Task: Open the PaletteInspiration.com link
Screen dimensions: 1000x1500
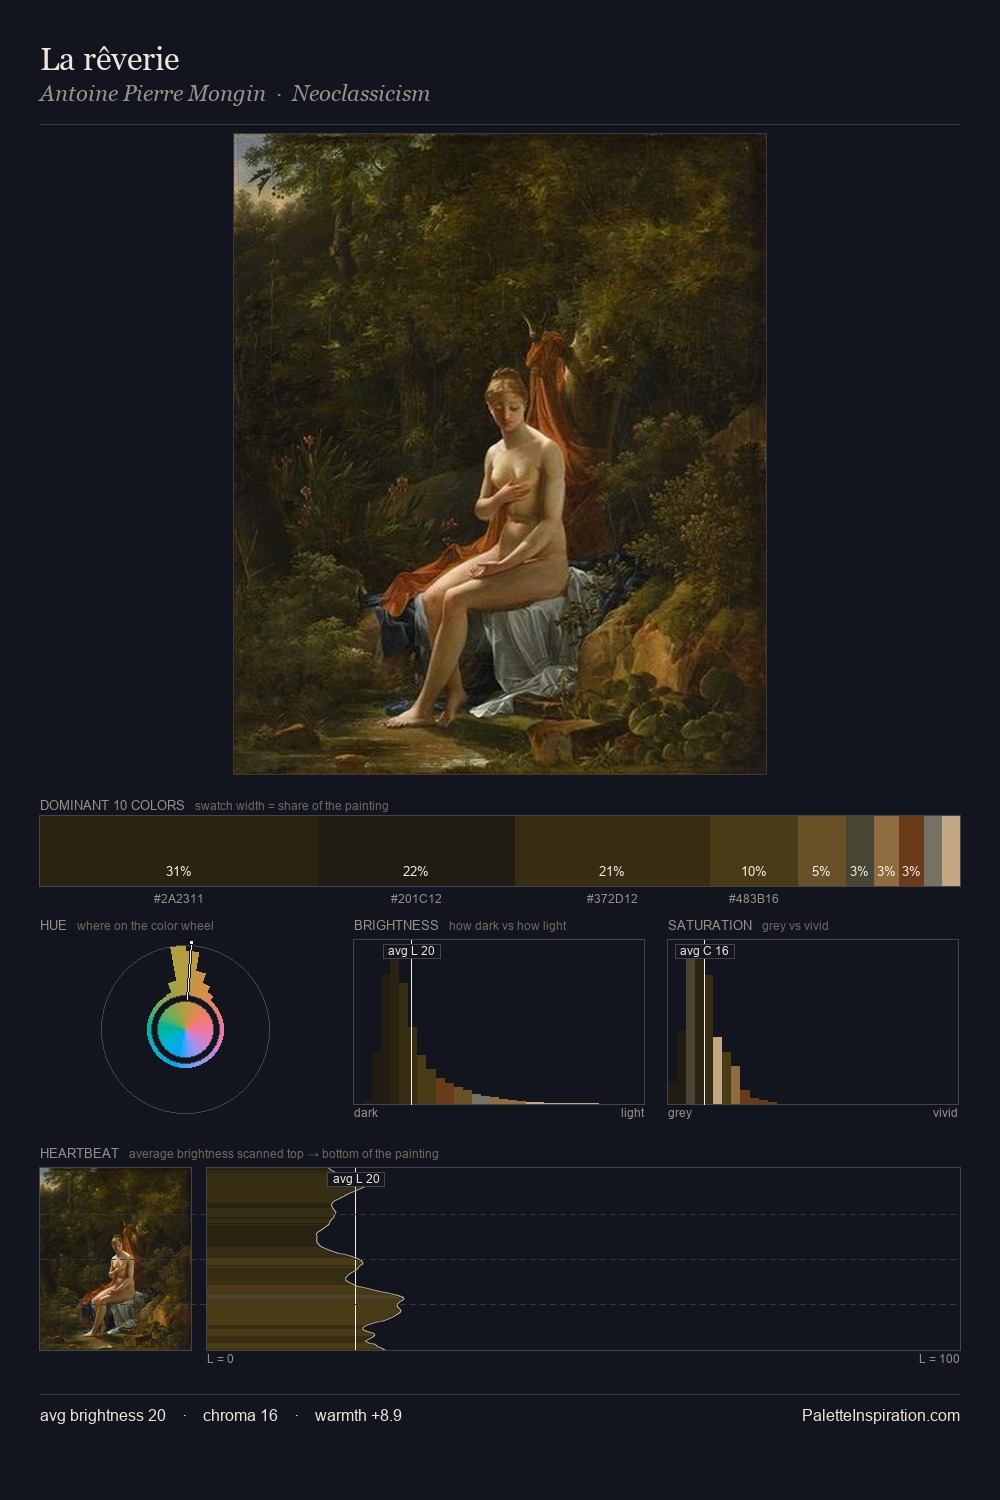Action: point(881,1415)
